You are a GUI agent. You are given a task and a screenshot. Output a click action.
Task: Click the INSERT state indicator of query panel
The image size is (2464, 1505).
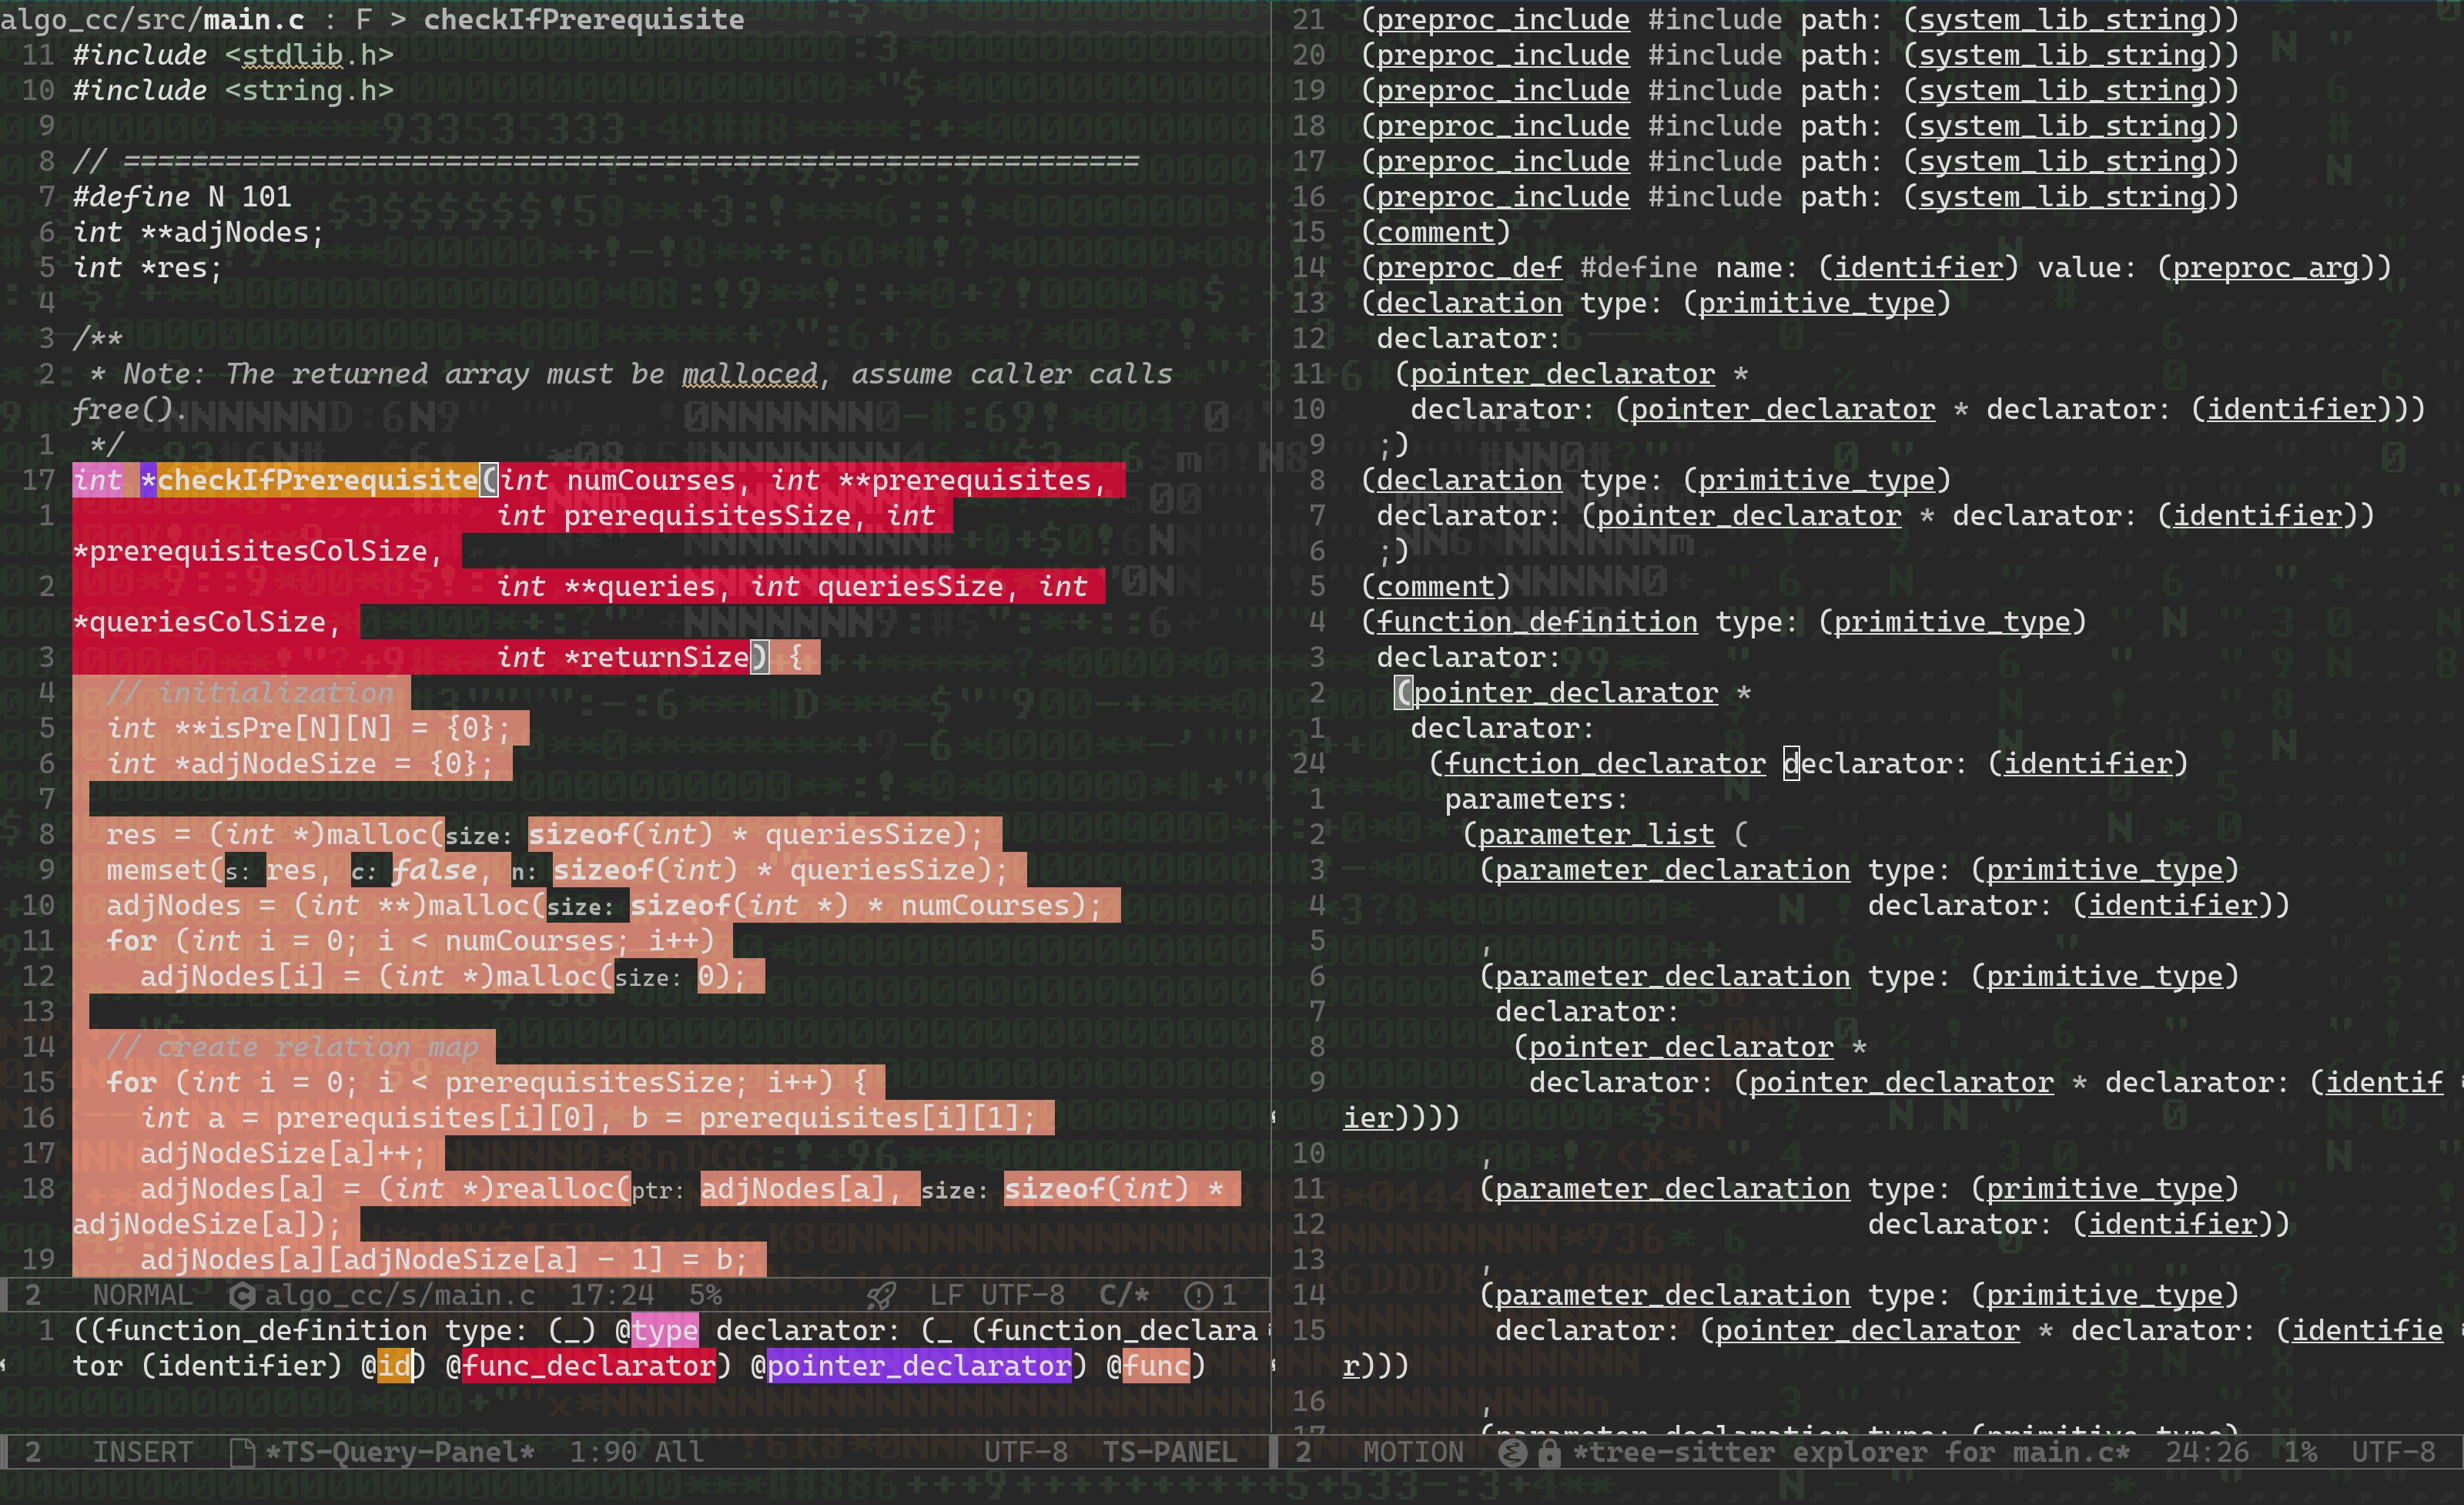pyautogui.click(x=142, y=1452)
